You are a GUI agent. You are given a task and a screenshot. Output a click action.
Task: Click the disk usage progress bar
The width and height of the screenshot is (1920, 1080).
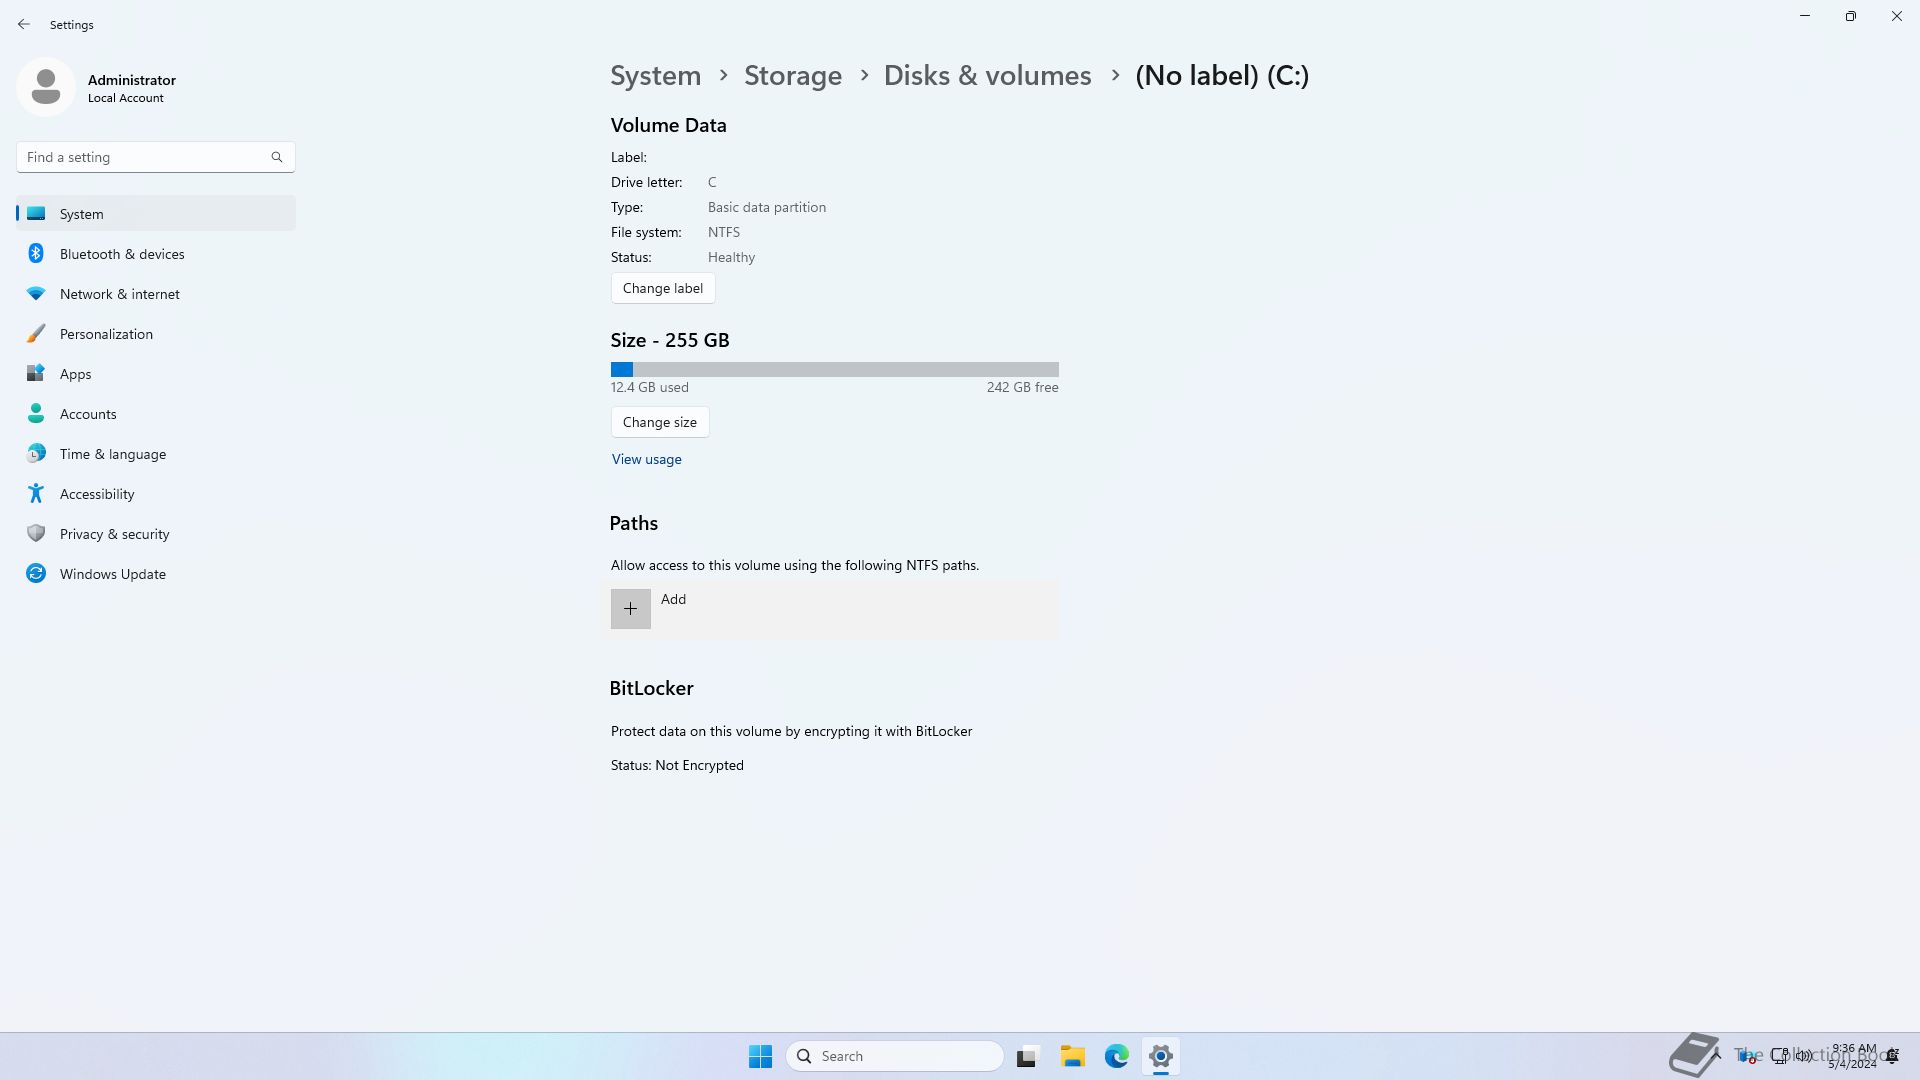(834, 369)
